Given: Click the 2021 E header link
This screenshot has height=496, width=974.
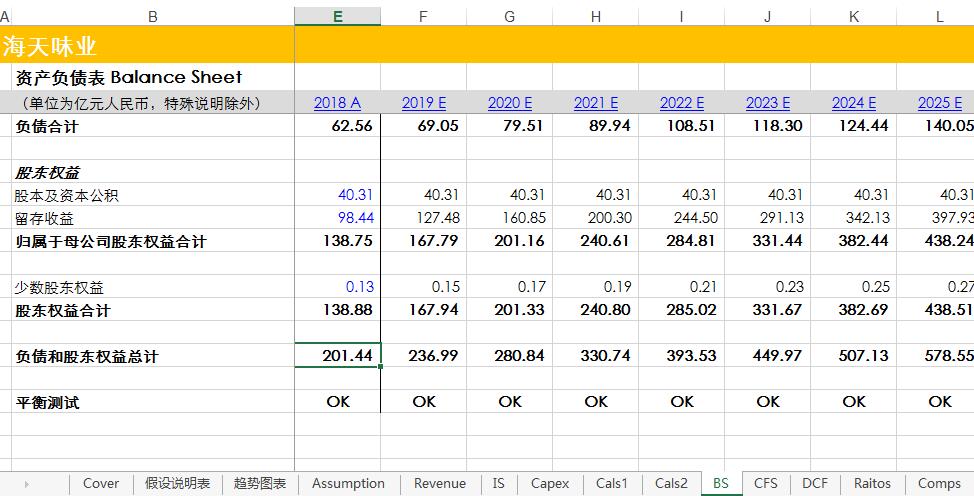Looking at the screenshot, I should tap(596, 103).
